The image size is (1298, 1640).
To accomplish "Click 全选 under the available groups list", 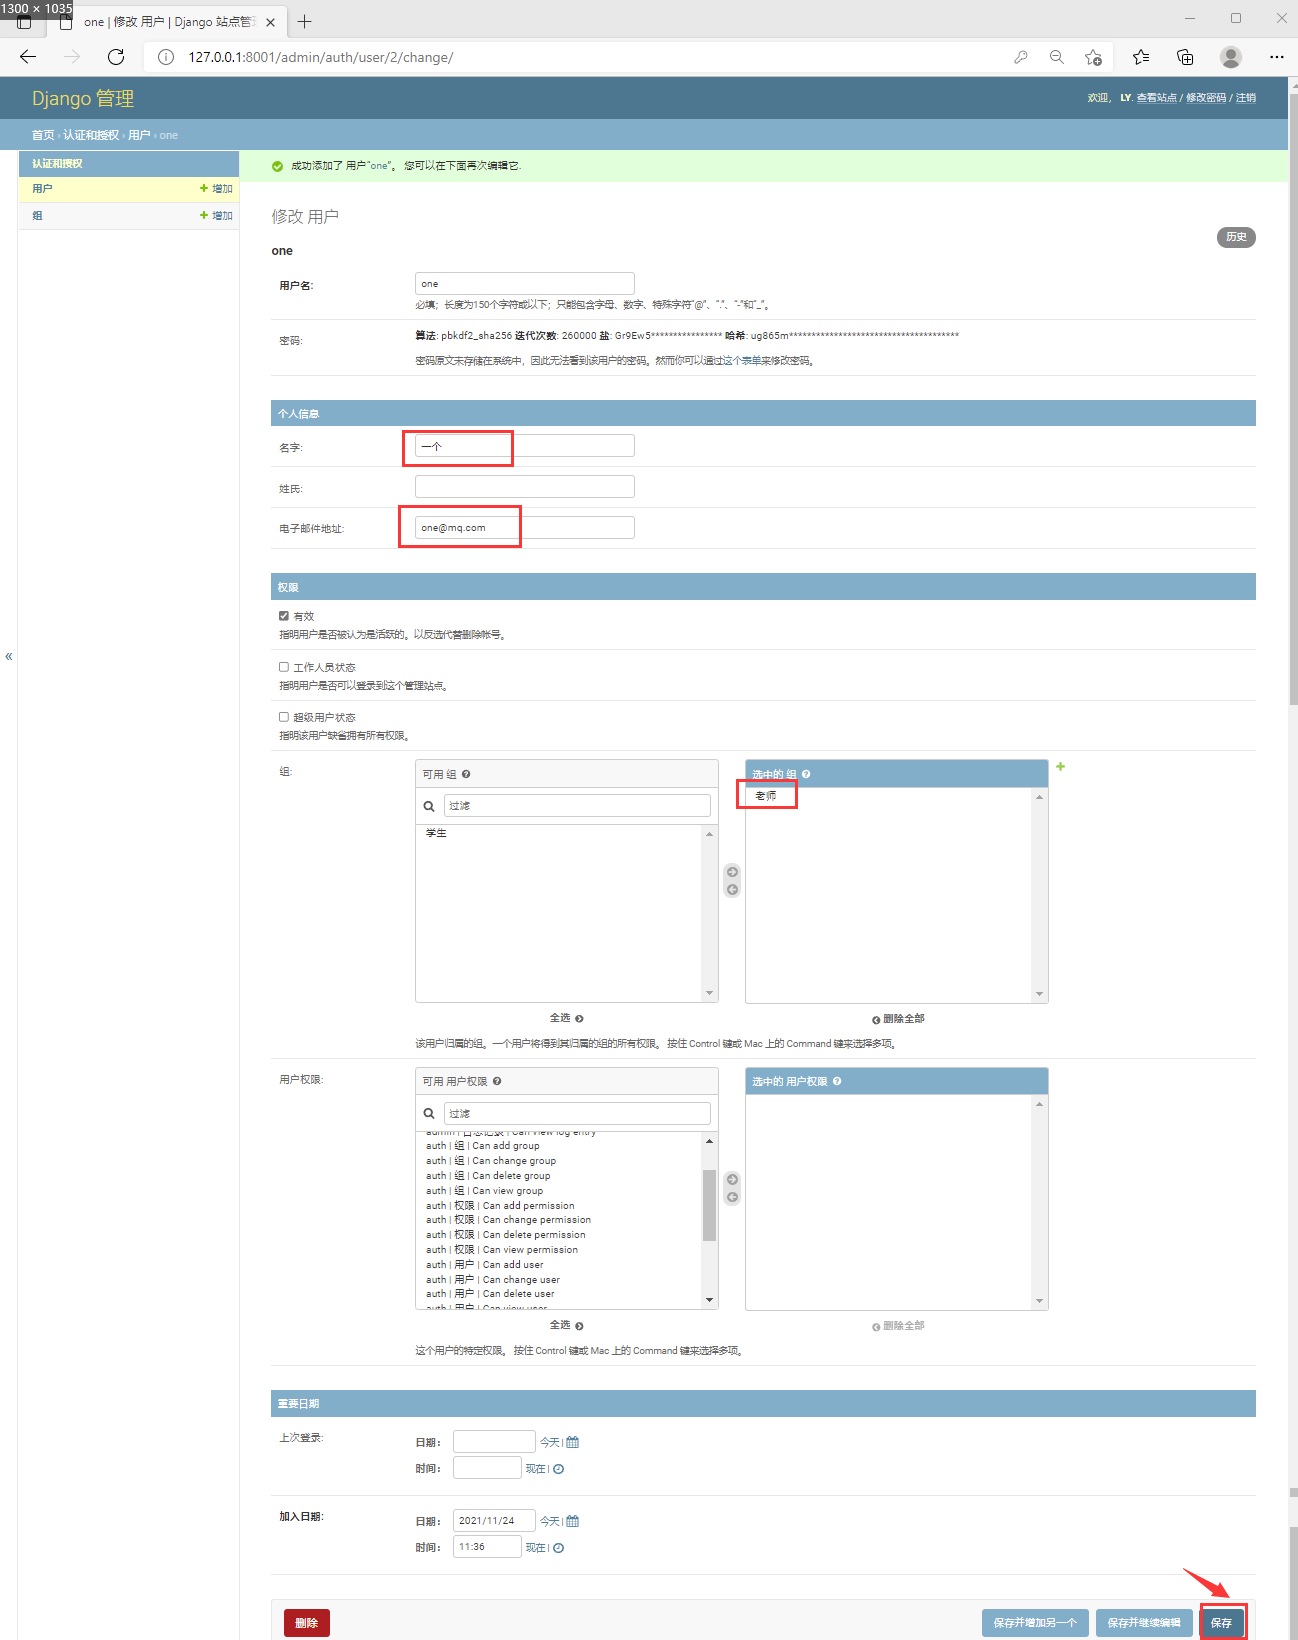I will [566, 1018].
